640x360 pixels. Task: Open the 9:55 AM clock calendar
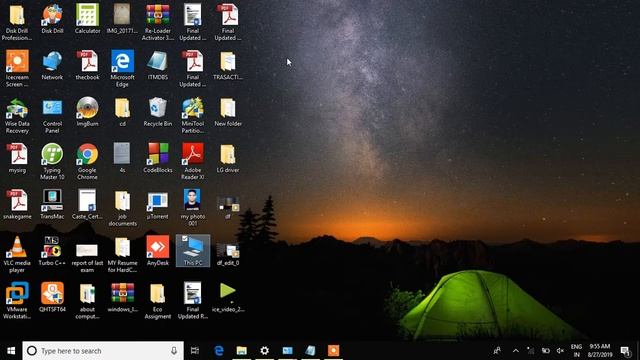tap(600, 351)
